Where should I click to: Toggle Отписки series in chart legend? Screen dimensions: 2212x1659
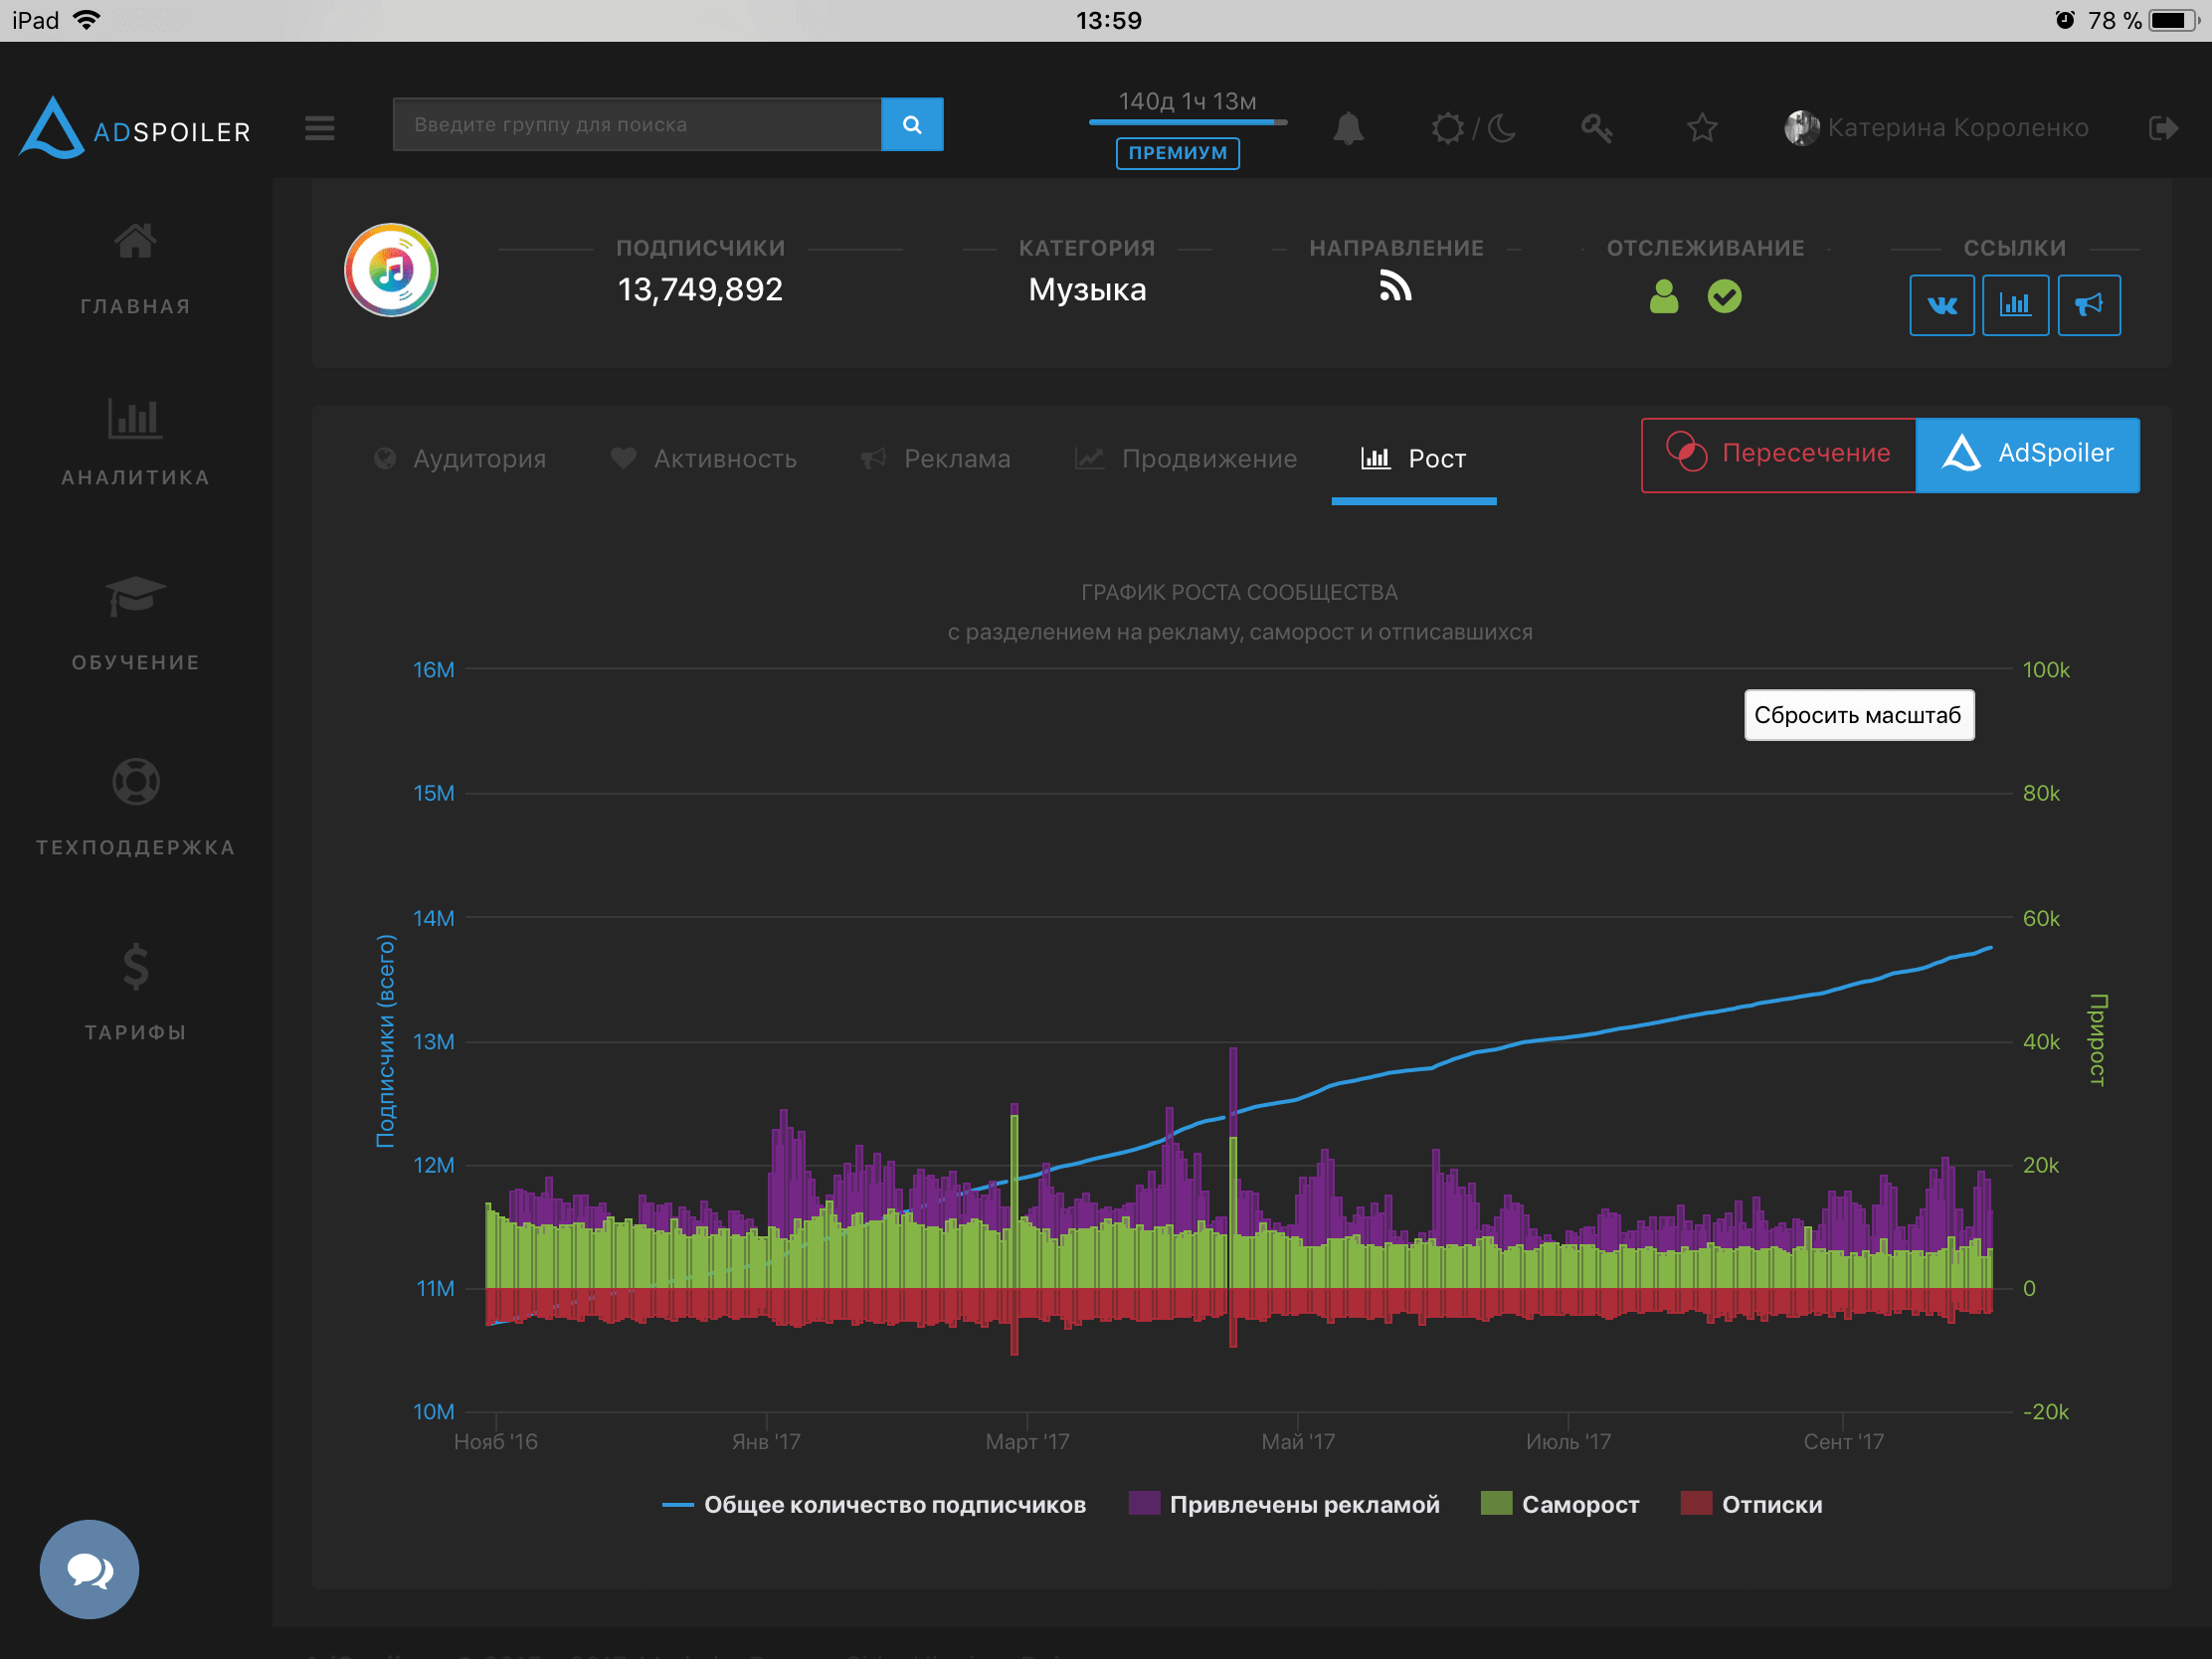coord(1752,1504)
